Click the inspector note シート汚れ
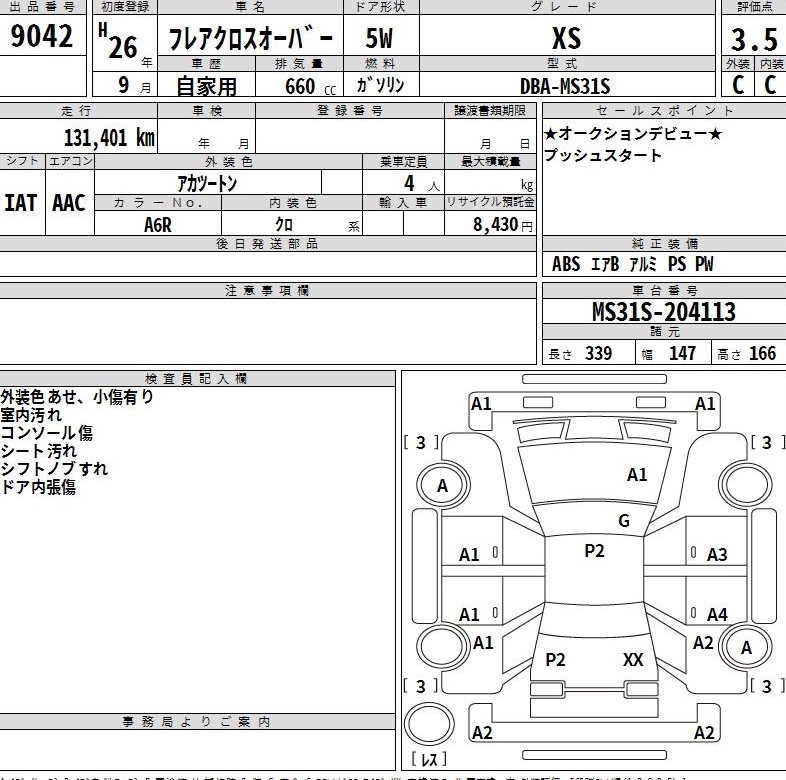Viewport: 786px width, 780px height. click(39, 451)
